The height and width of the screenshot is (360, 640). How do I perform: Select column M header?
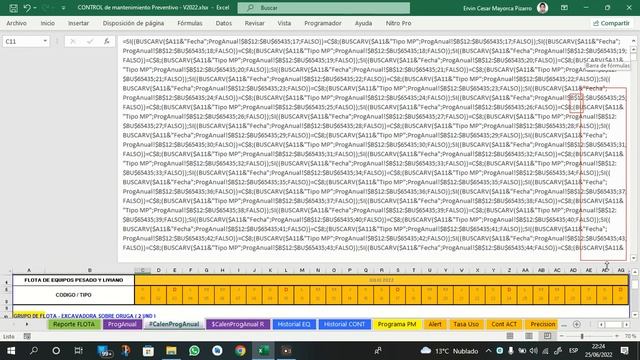(302, 270)
